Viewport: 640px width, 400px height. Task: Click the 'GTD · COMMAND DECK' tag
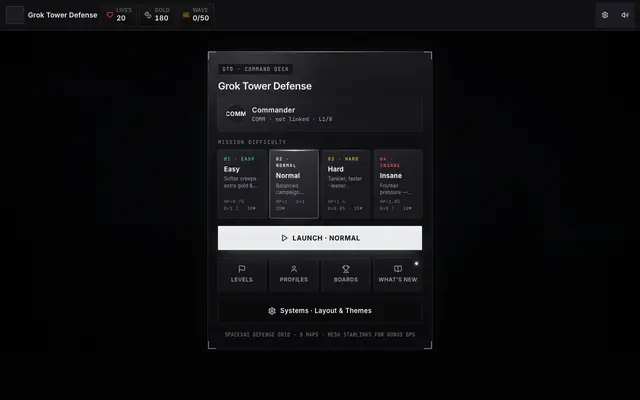coord(256,69)
